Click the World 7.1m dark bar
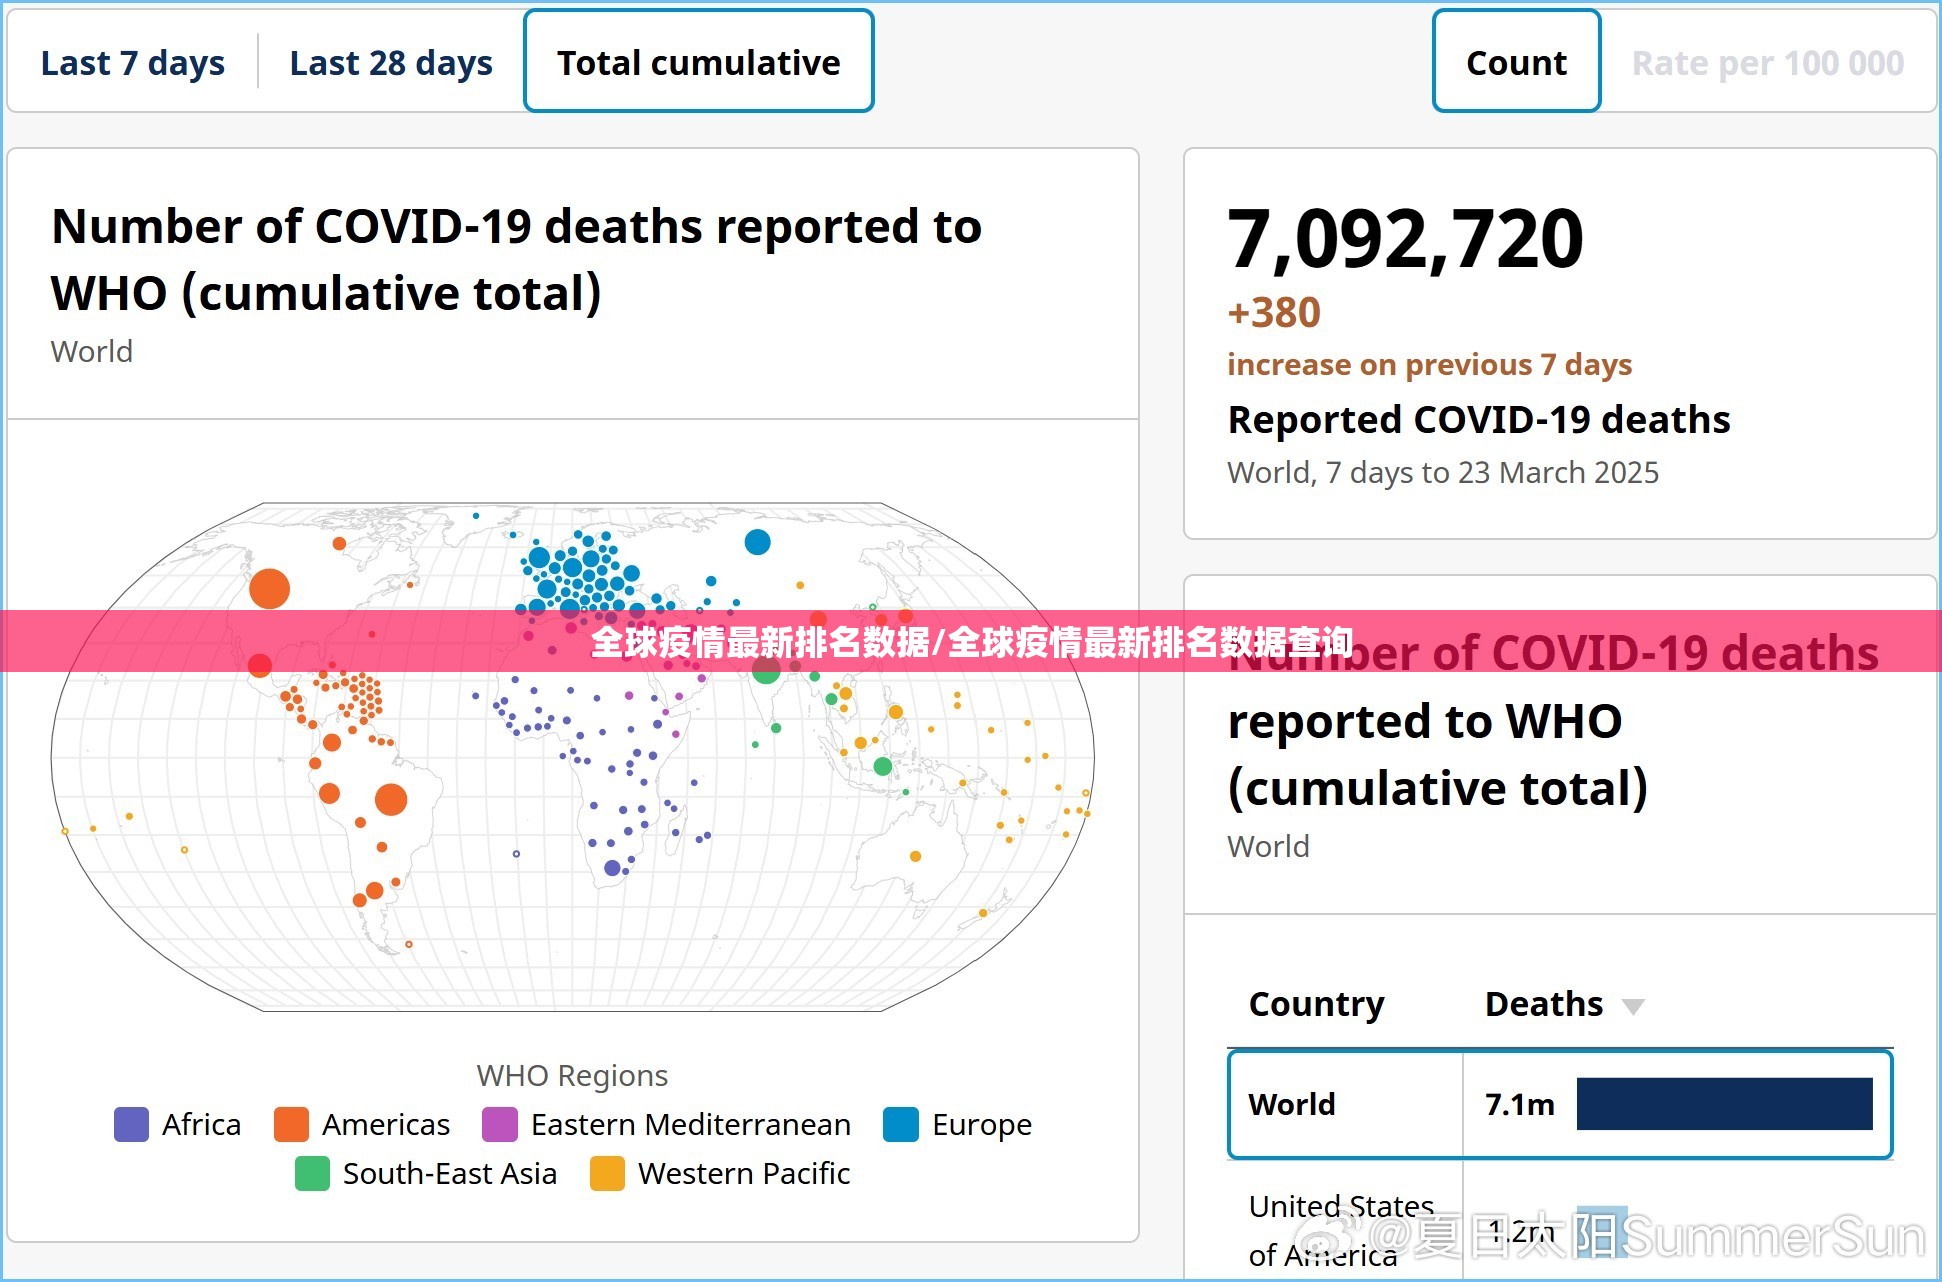Viewport: 1942px width, 1282px height. coord(1724,1104)
